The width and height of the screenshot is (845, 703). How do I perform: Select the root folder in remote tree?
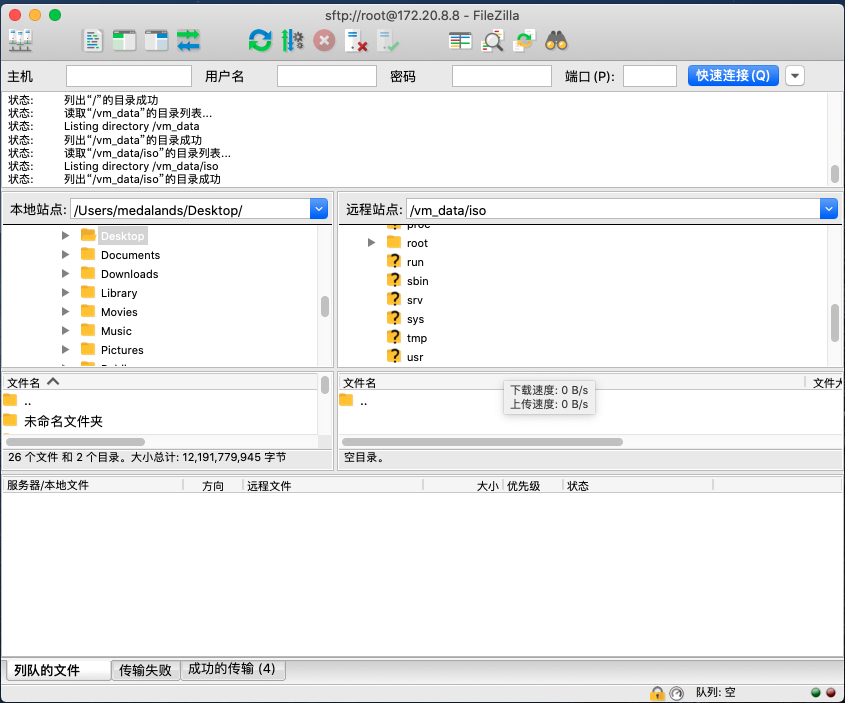pos(417,243)
